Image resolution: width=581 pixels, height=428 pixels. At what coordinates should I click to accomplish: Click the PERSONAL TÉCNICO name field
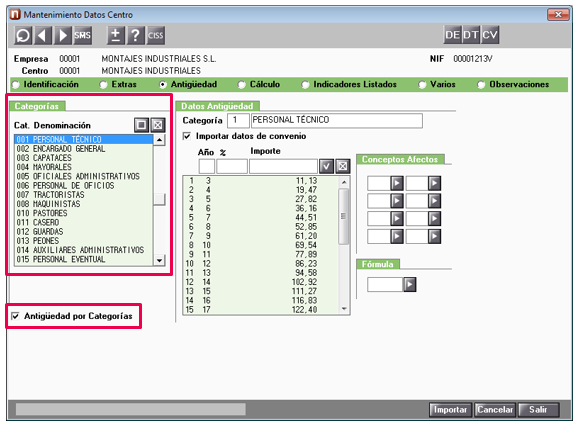[x=337, y=120]
